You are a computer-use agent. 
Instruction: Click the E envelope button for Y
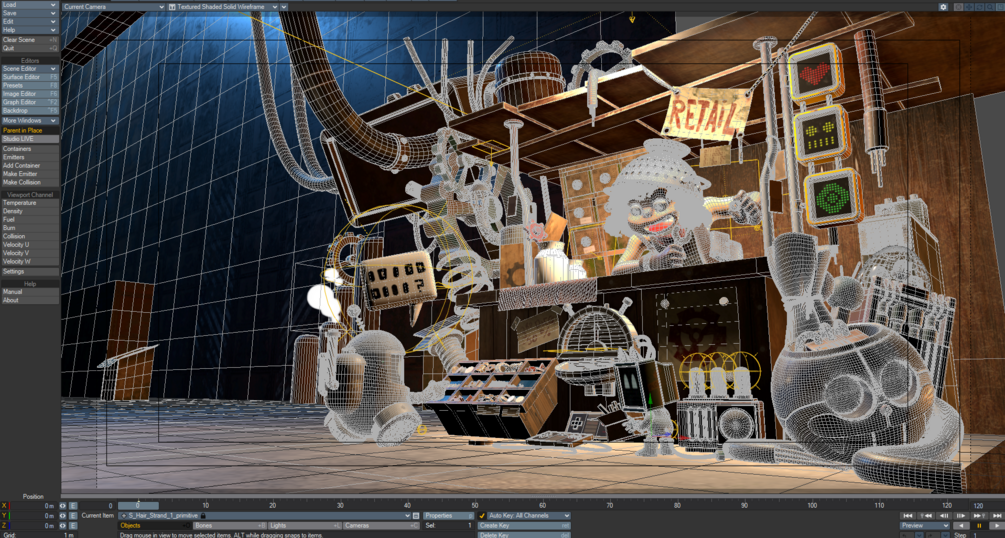[73, 516]
